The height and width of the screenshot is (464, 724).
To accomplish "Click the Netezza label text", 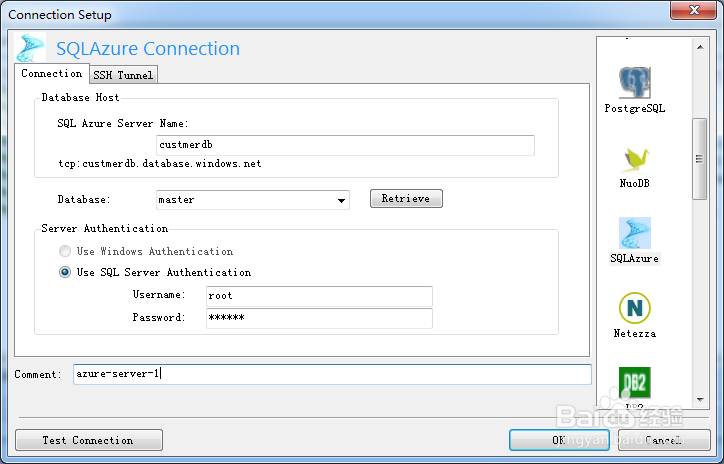I will [x=635, y=333].
